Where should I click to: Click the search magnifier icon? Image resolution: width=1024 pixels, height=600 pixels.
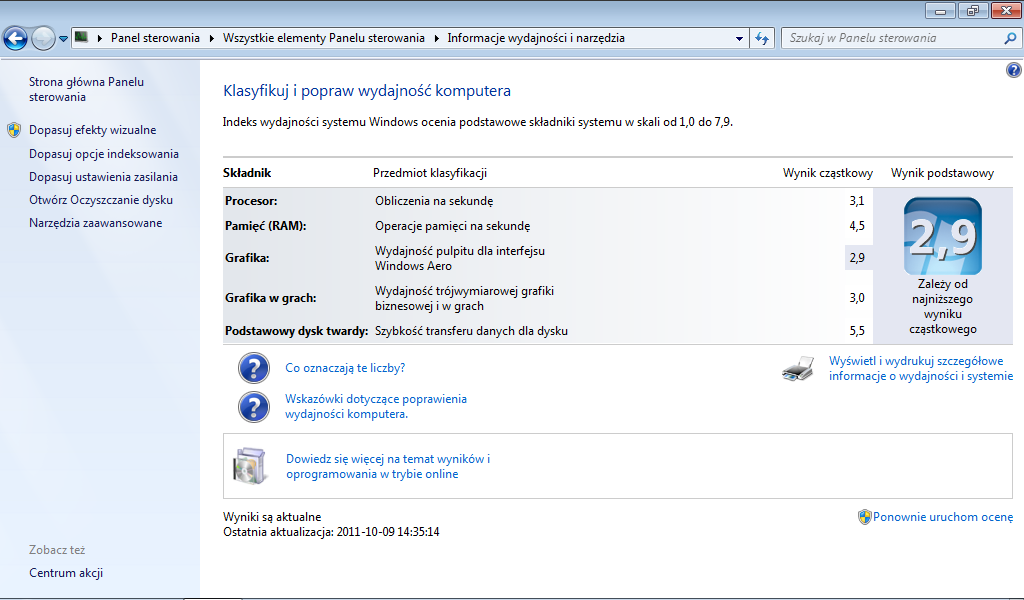click(1010, 38)
